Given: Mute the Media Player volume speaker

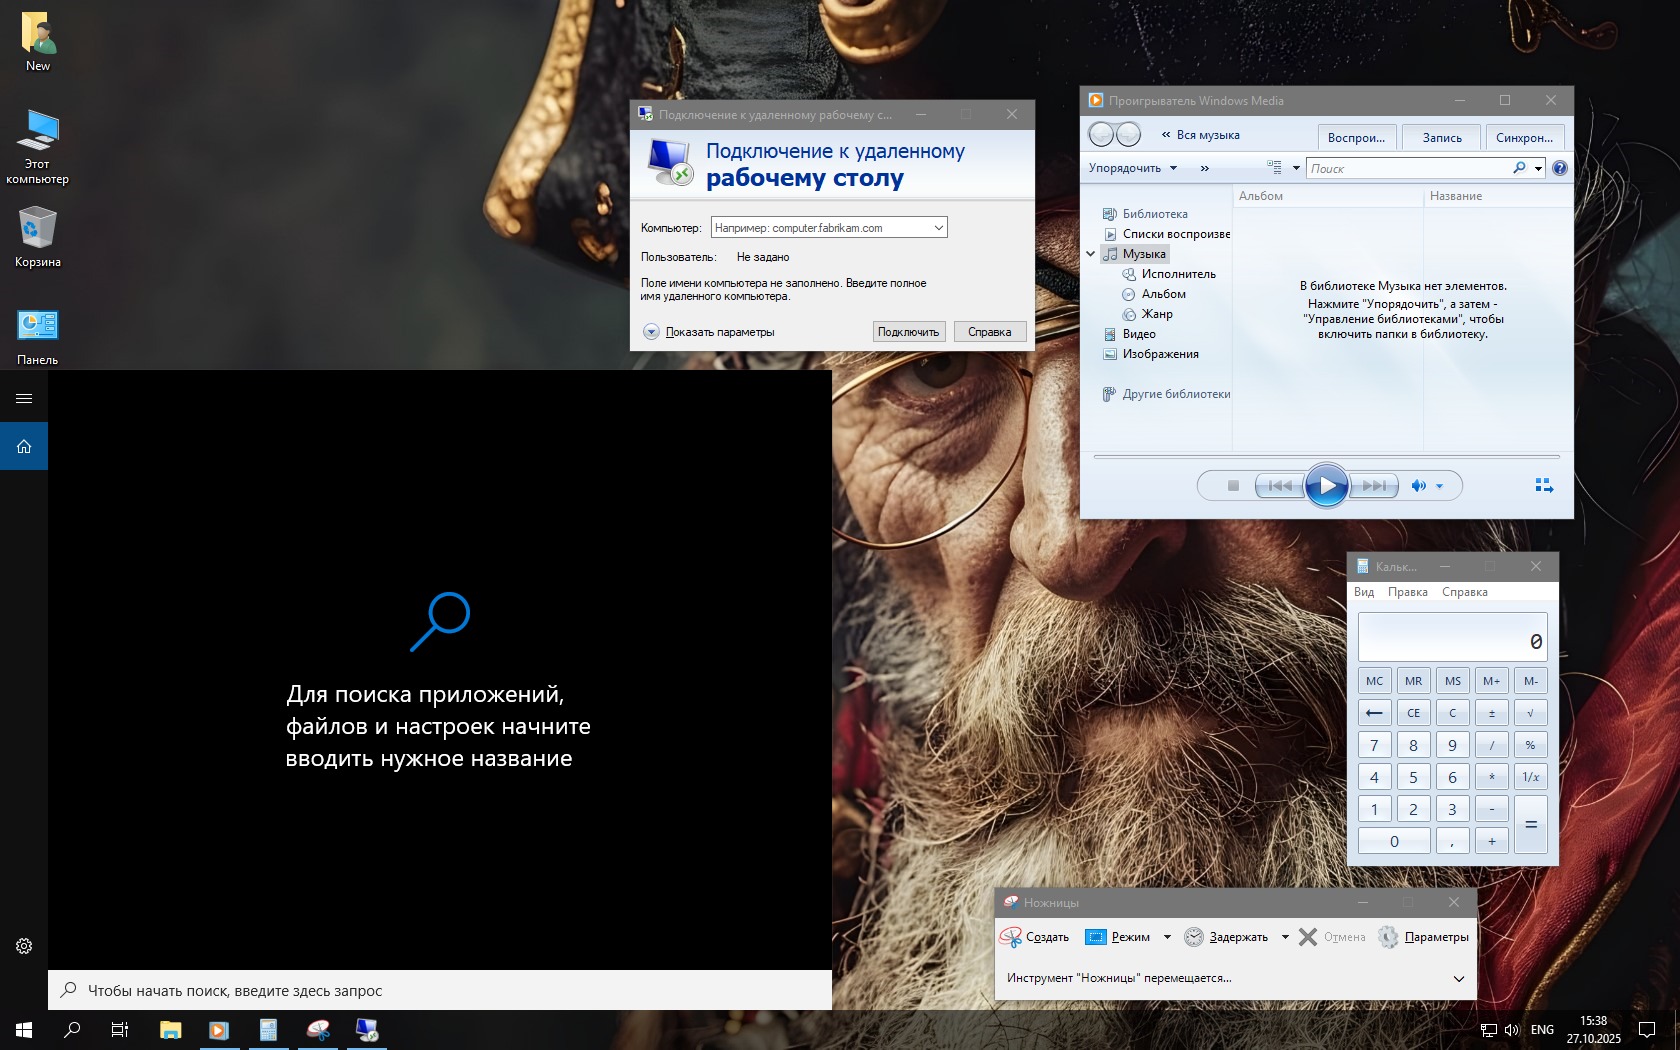Looking at the screenshot, I should tap(1418, 486).
